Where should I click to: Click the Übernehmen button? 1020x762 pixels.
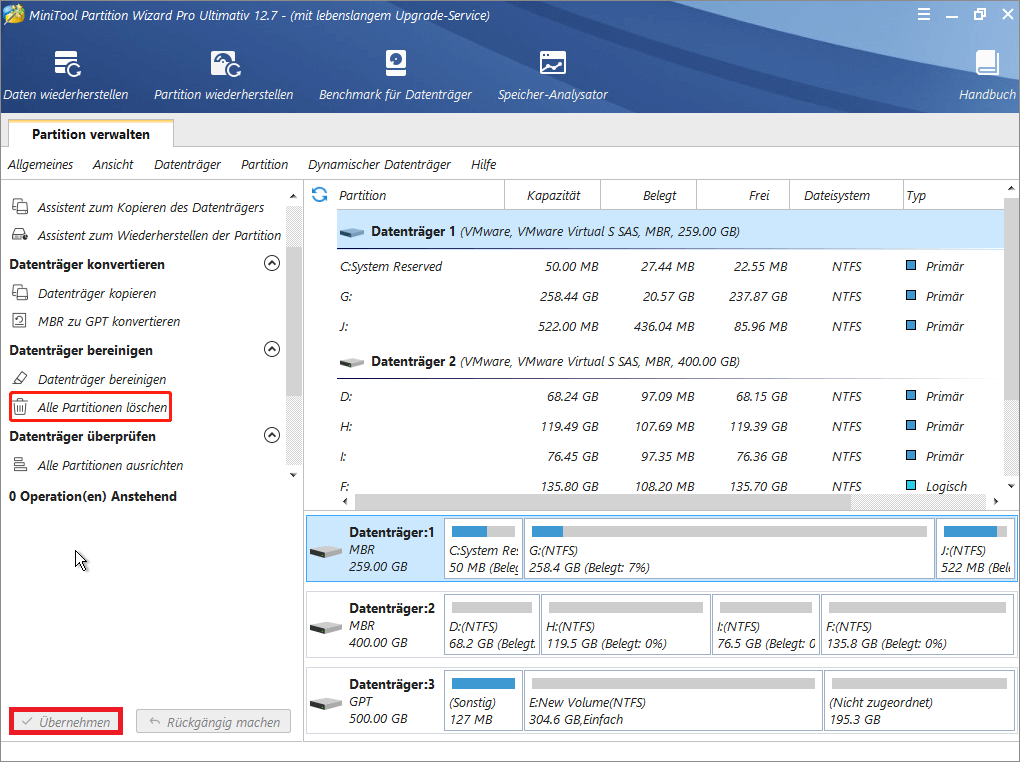[66, 722]
